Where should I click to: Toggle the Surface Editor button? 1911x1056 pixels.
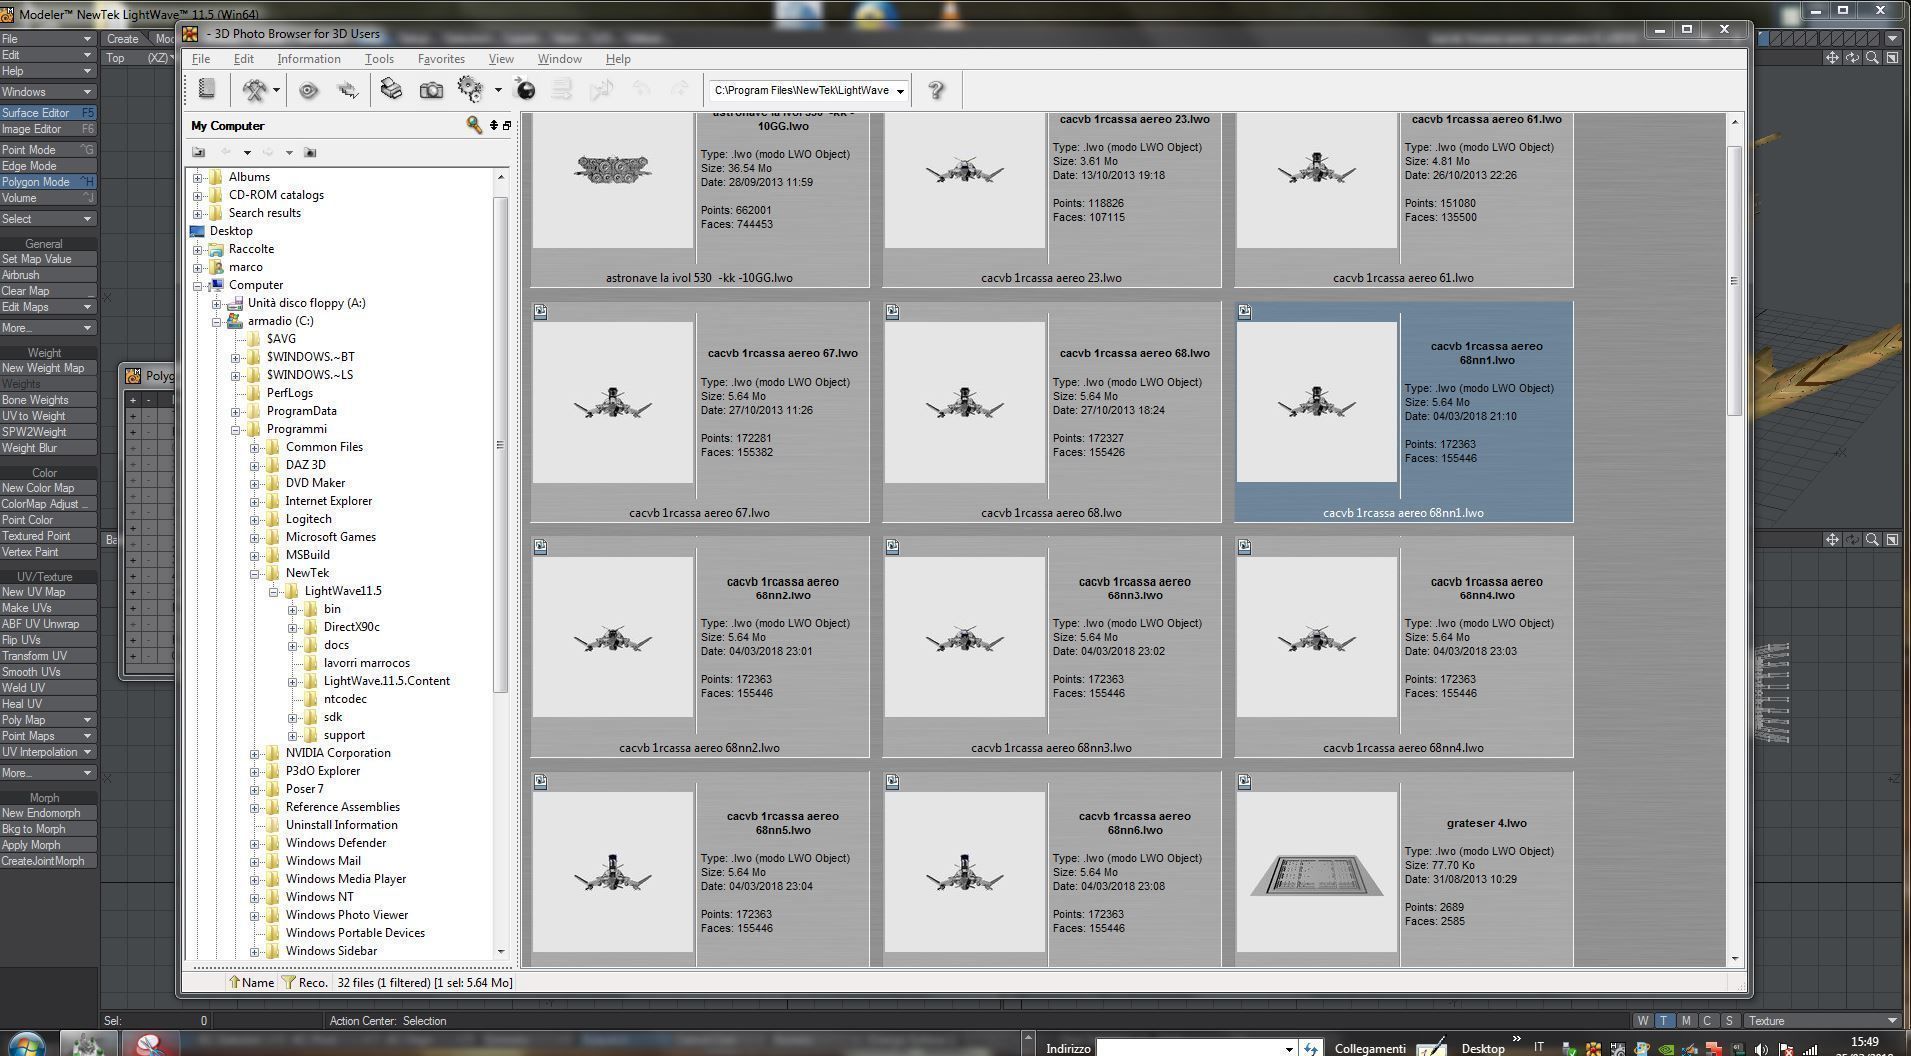pos(48,113)
